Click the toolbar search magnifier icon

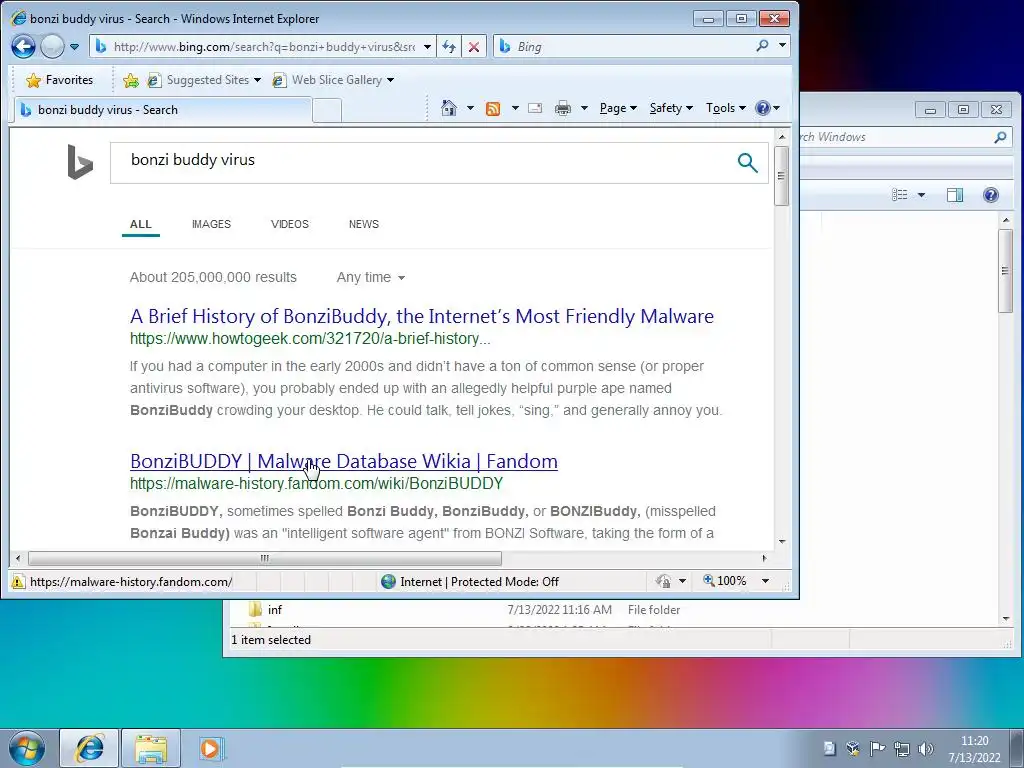[x=762, y=46]
